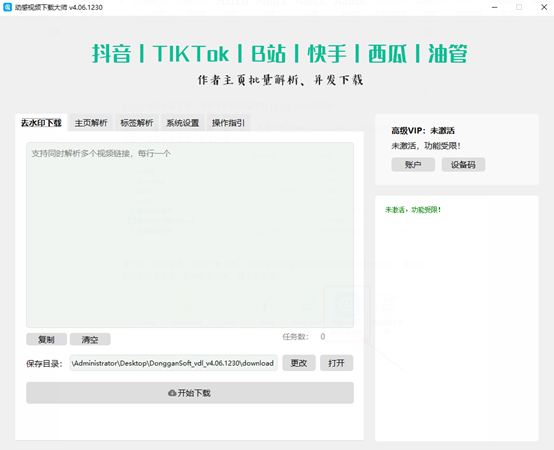Focus the video links text area

(x=190, y=235)
